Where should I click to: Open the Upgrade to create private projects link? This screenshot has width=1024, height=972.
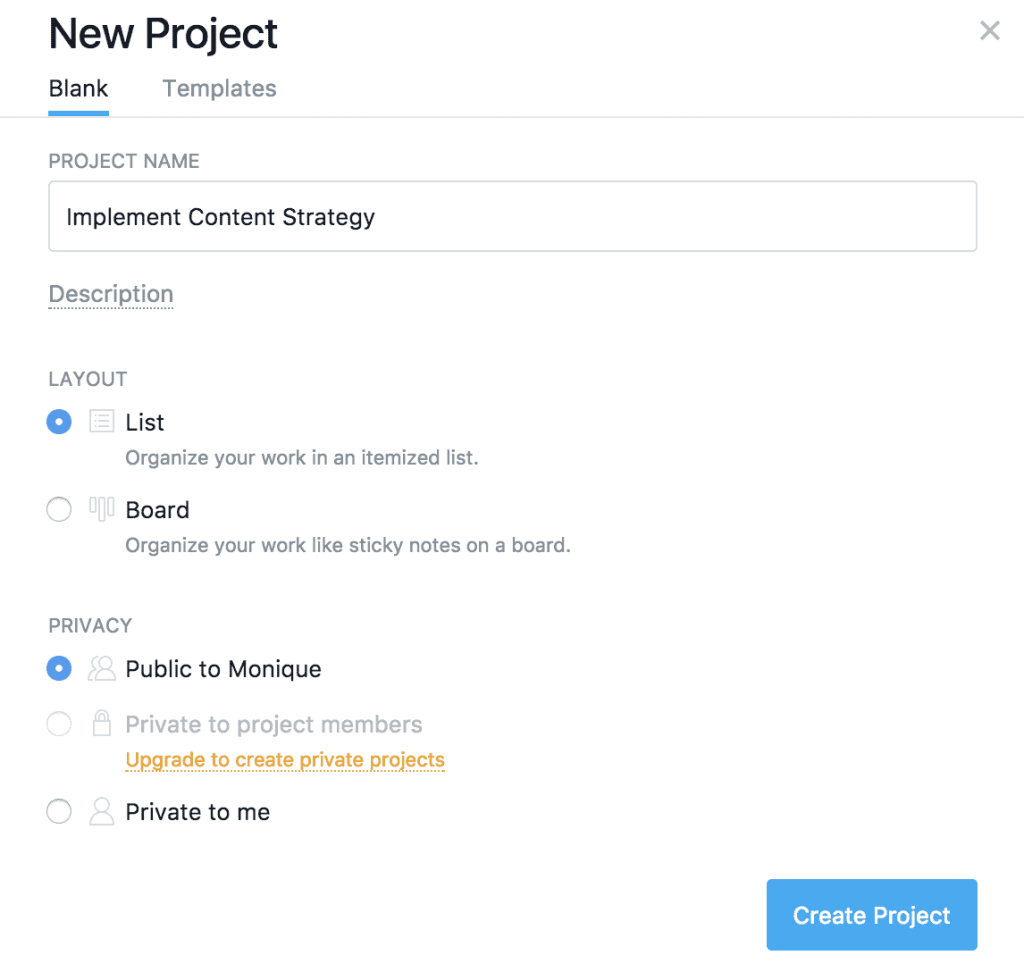click(x=285, y=760)
